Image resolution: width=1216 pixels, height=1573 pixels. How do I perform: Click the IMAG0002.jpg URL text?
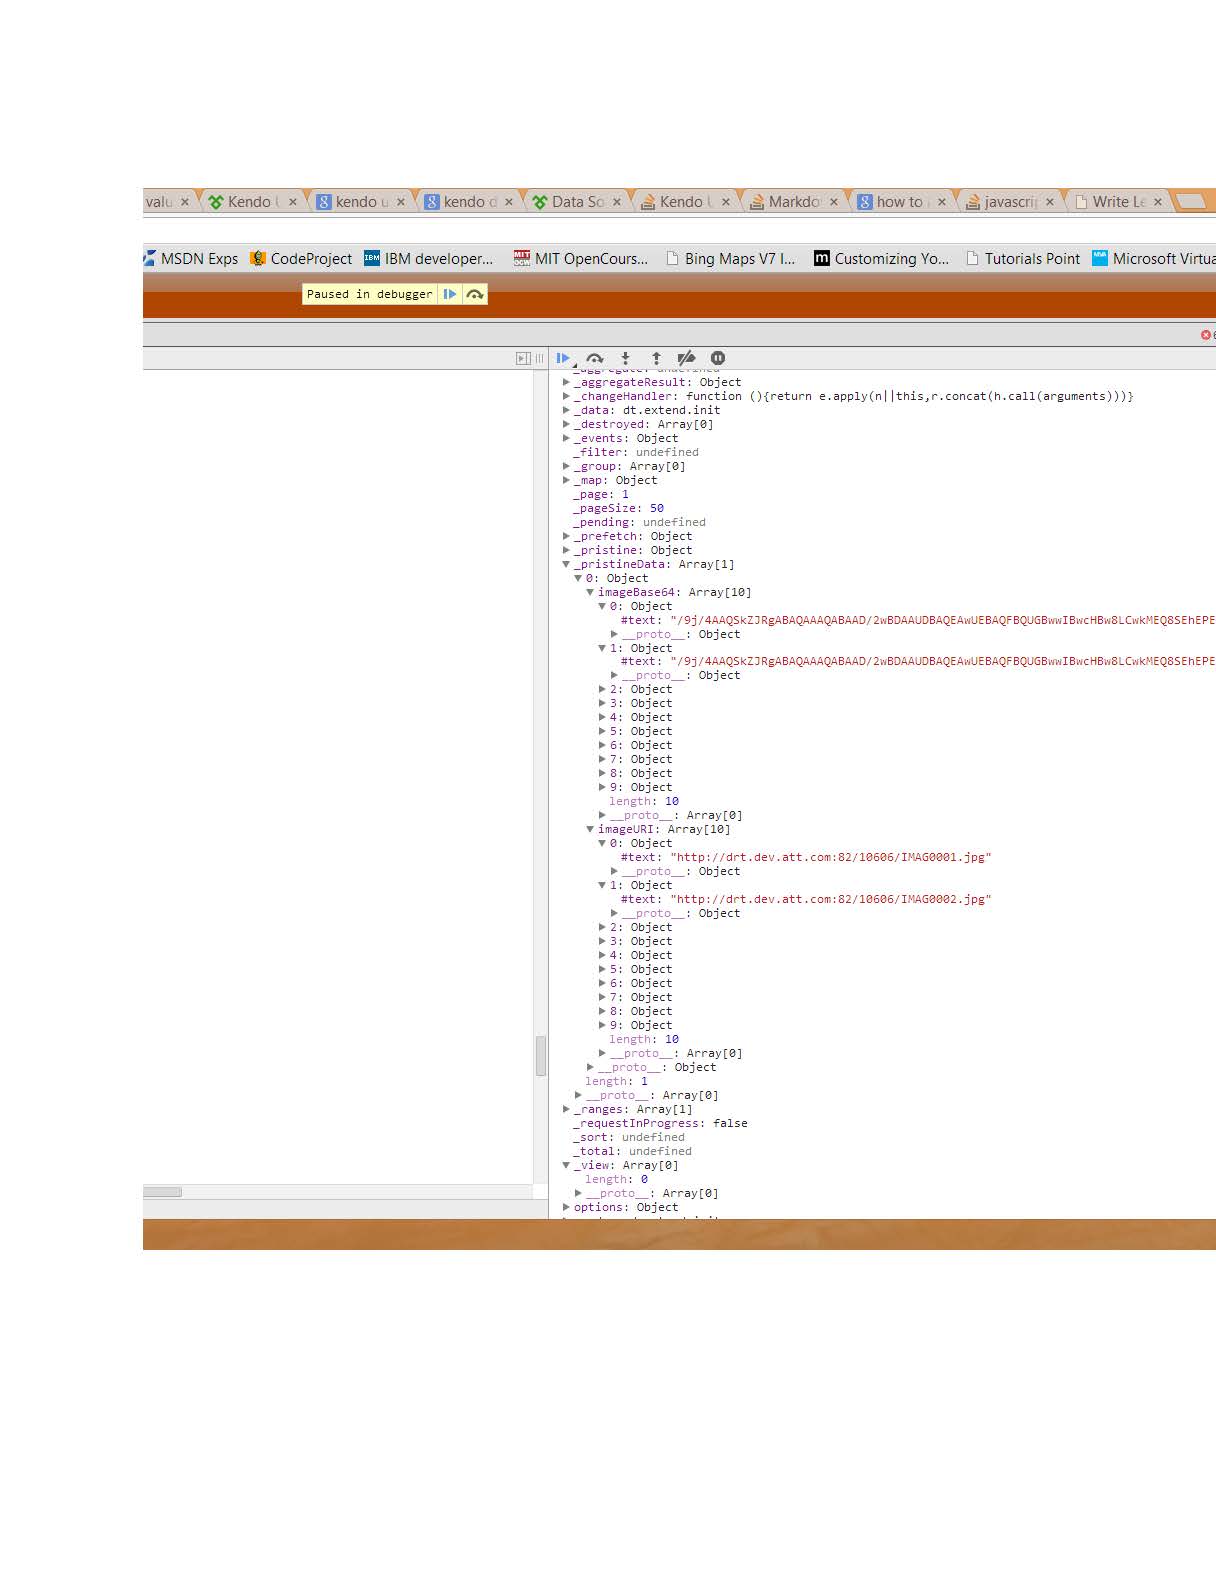pos(831,899)
